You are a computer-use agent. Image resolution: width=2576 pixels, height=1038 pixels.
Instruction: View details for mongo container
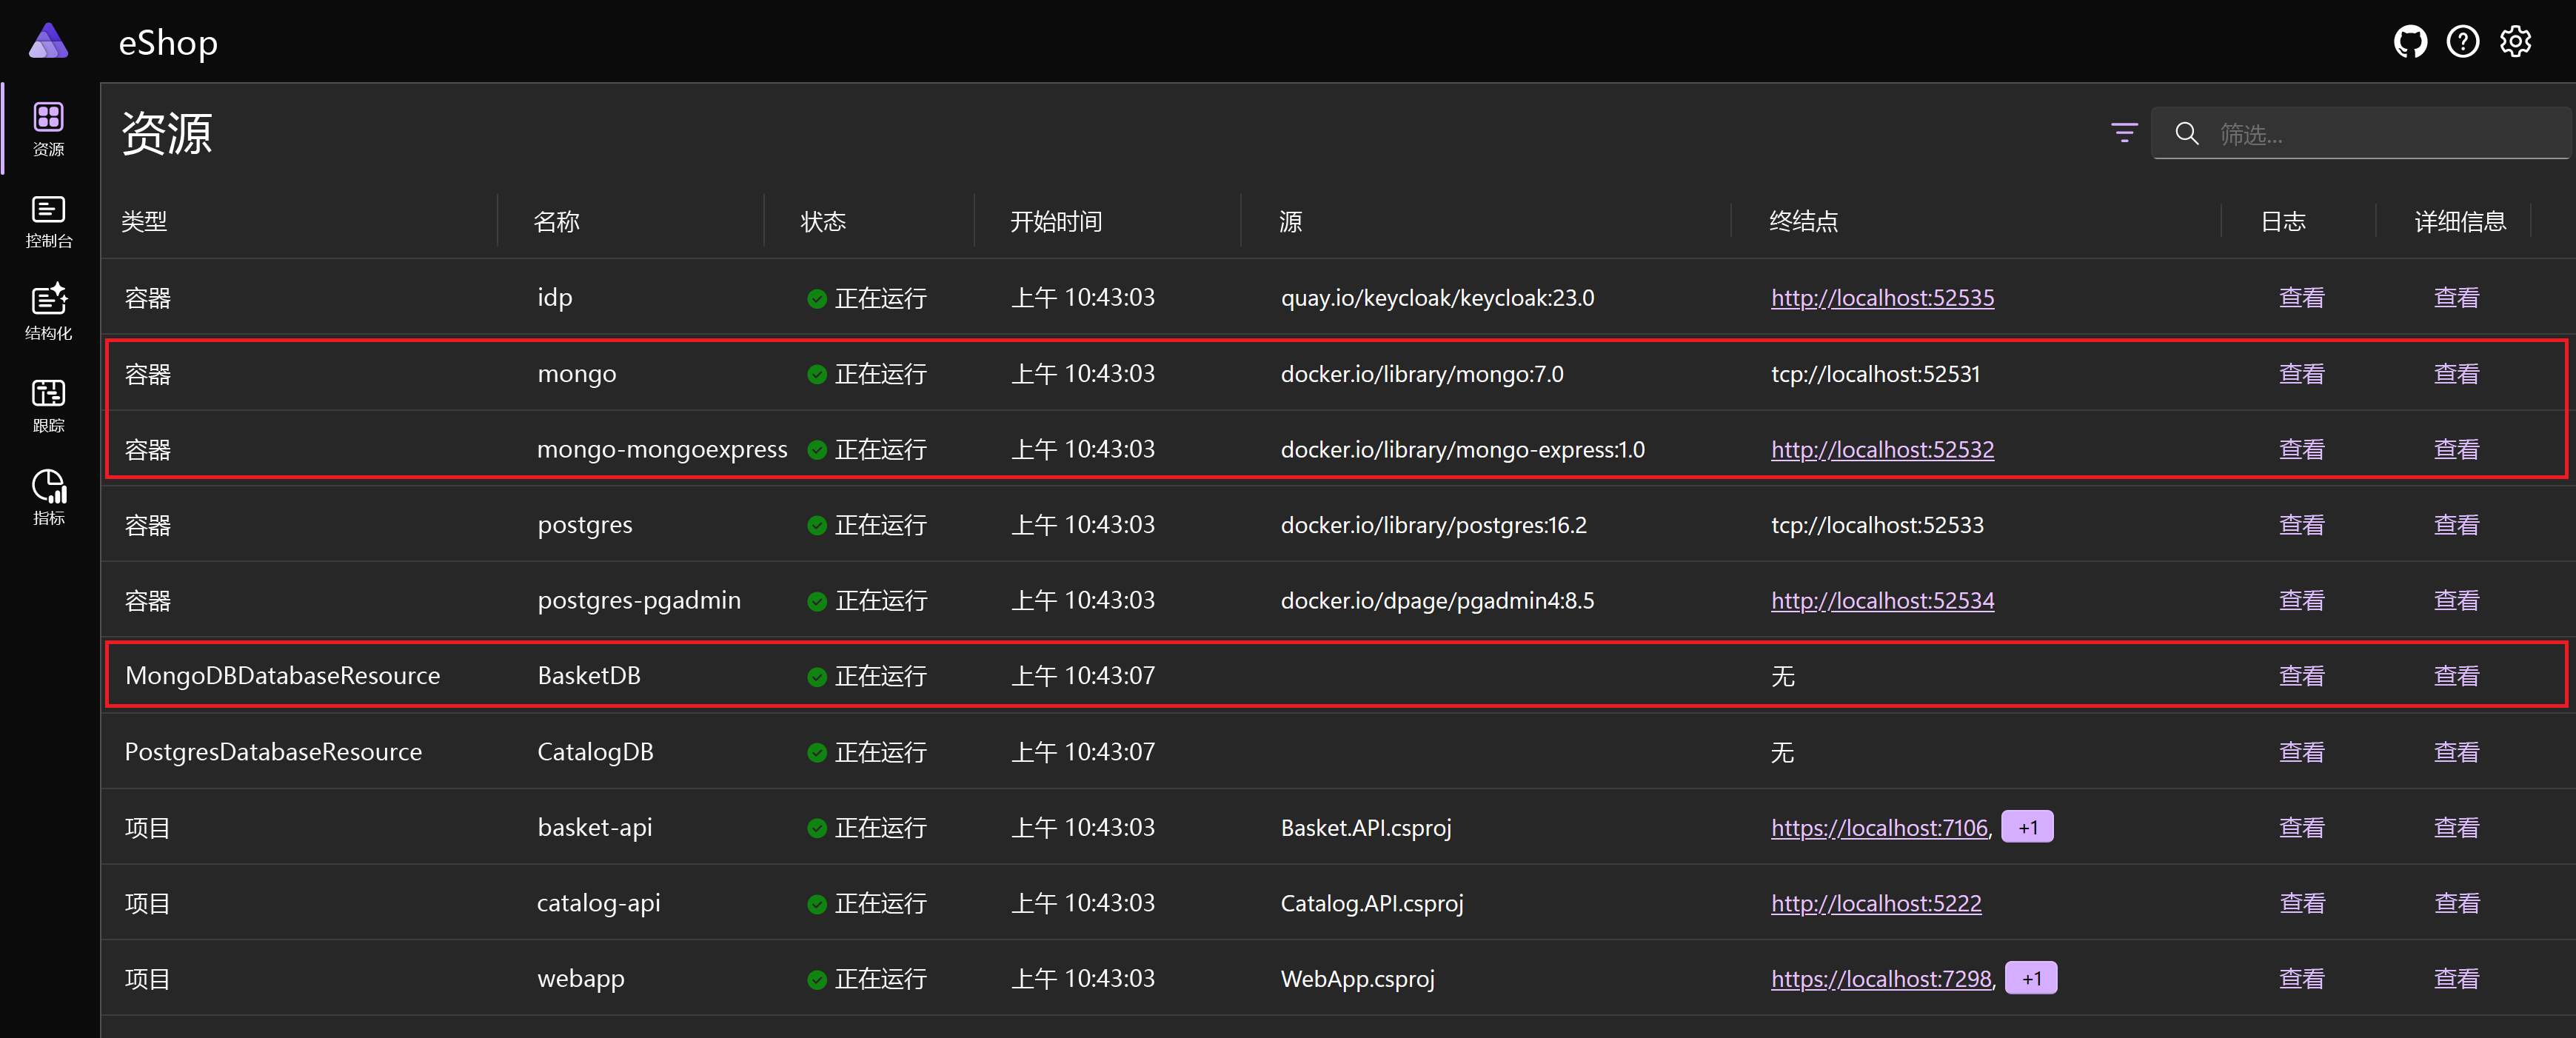(2456, 374)
